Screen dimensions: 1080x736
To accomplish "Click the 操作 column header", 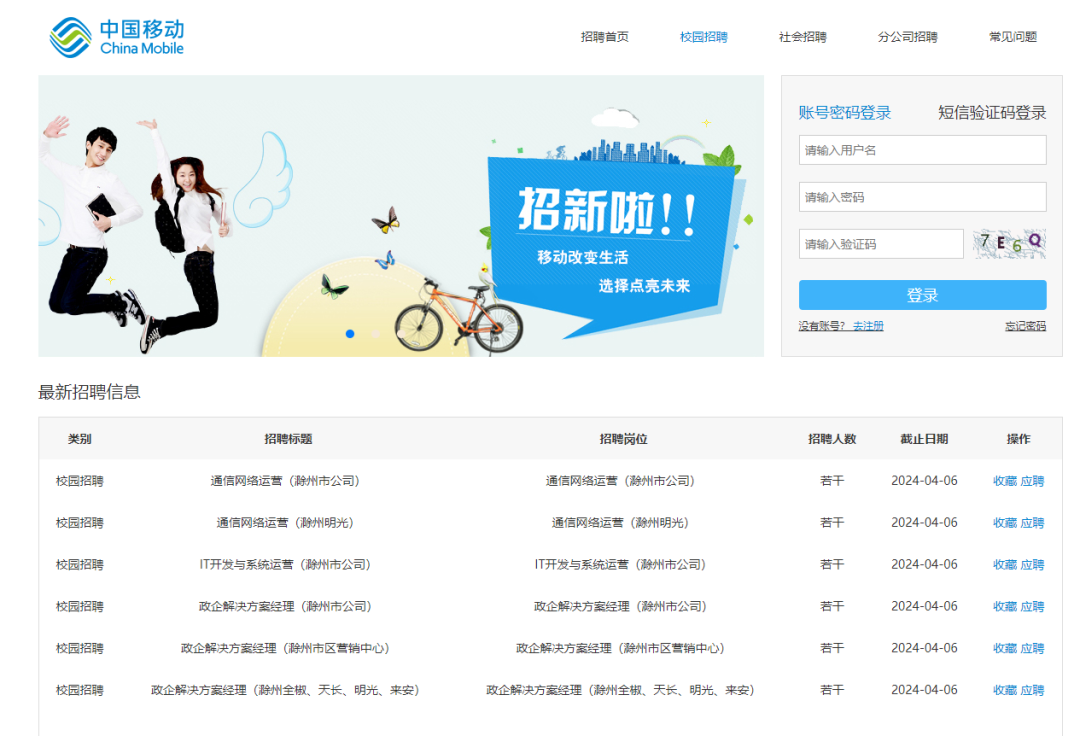I will click(x=1018, y=439).
